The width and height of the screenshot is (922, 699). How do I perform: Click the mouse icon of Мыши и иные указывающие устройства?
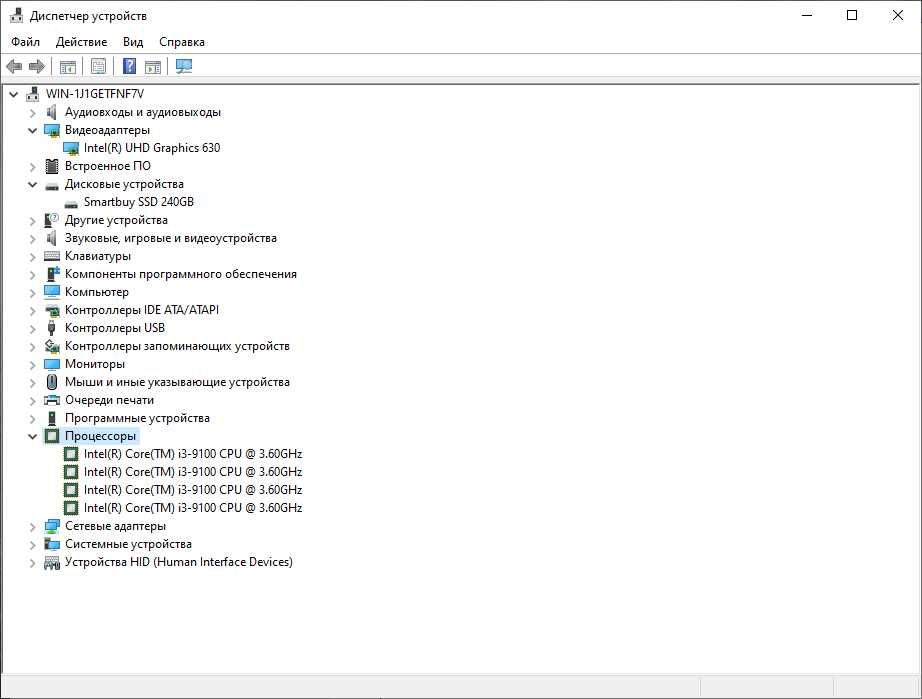click(52, 382)
